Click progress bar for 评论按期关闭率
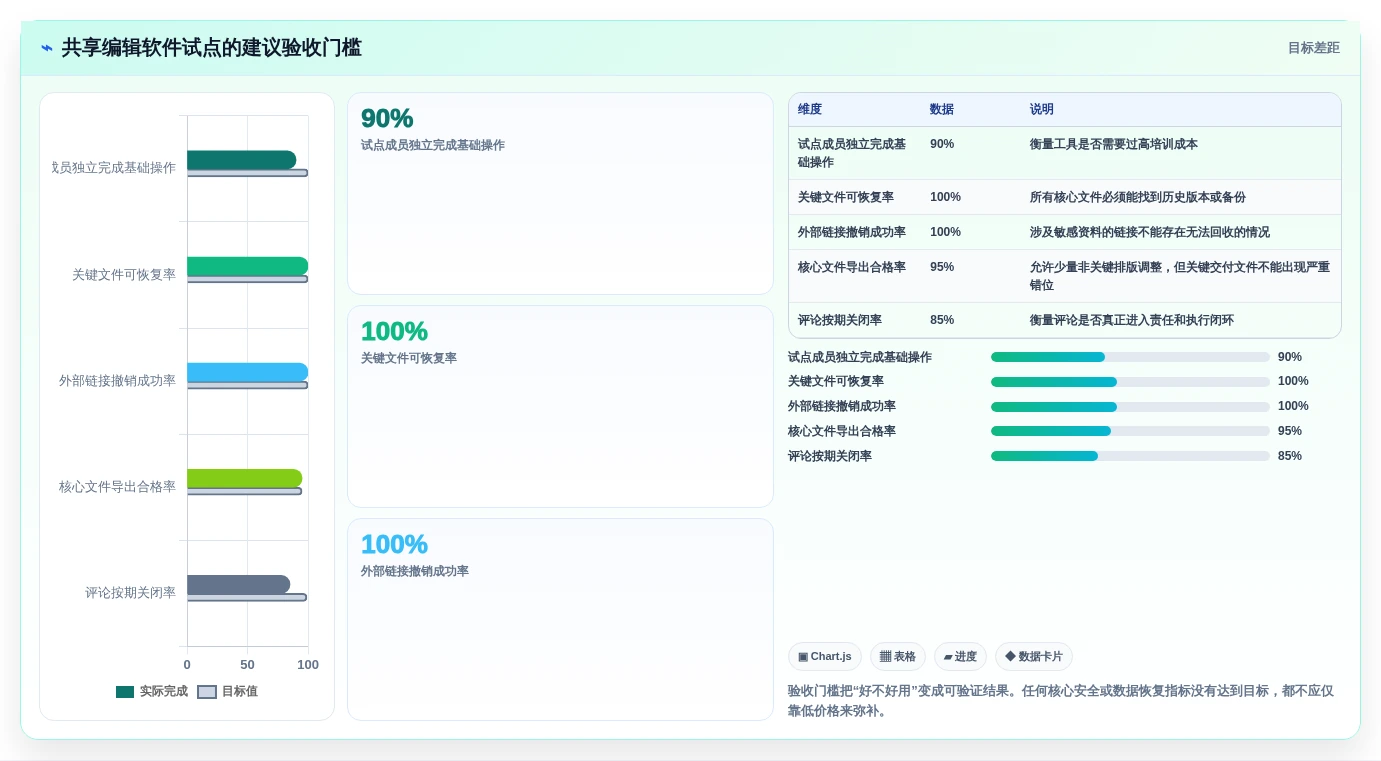Viewport: 1381px width, 761px height. pos(1130,456)
